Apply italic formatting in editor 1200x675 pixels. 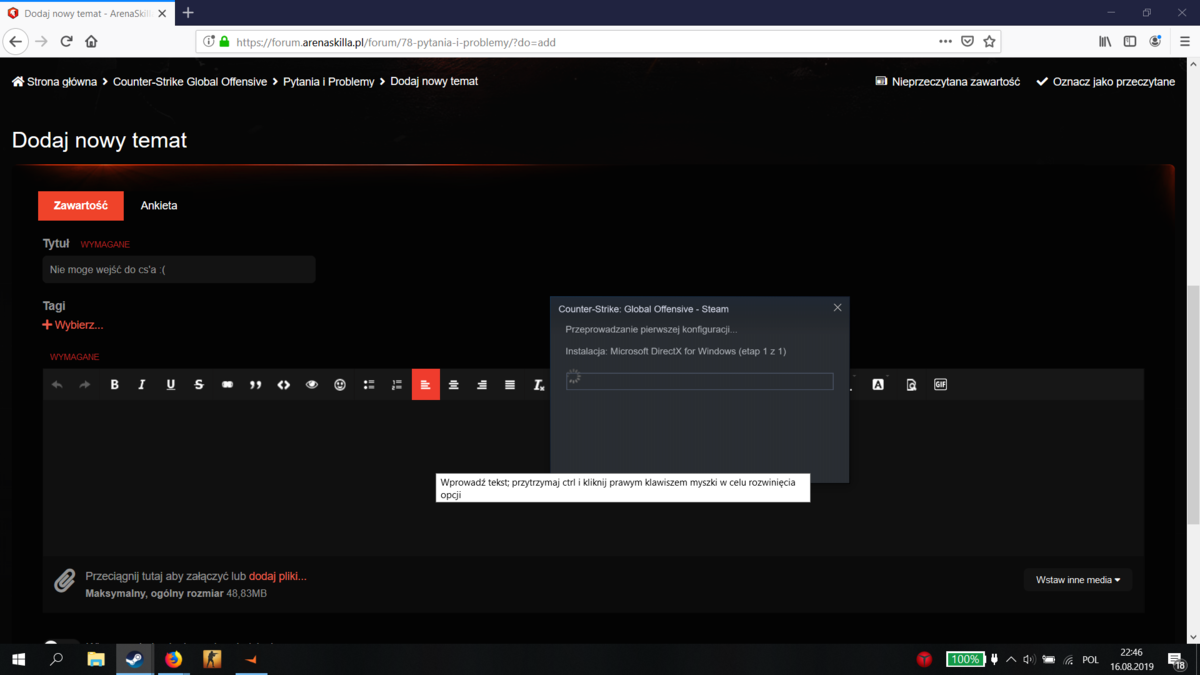tap(142, 385)
